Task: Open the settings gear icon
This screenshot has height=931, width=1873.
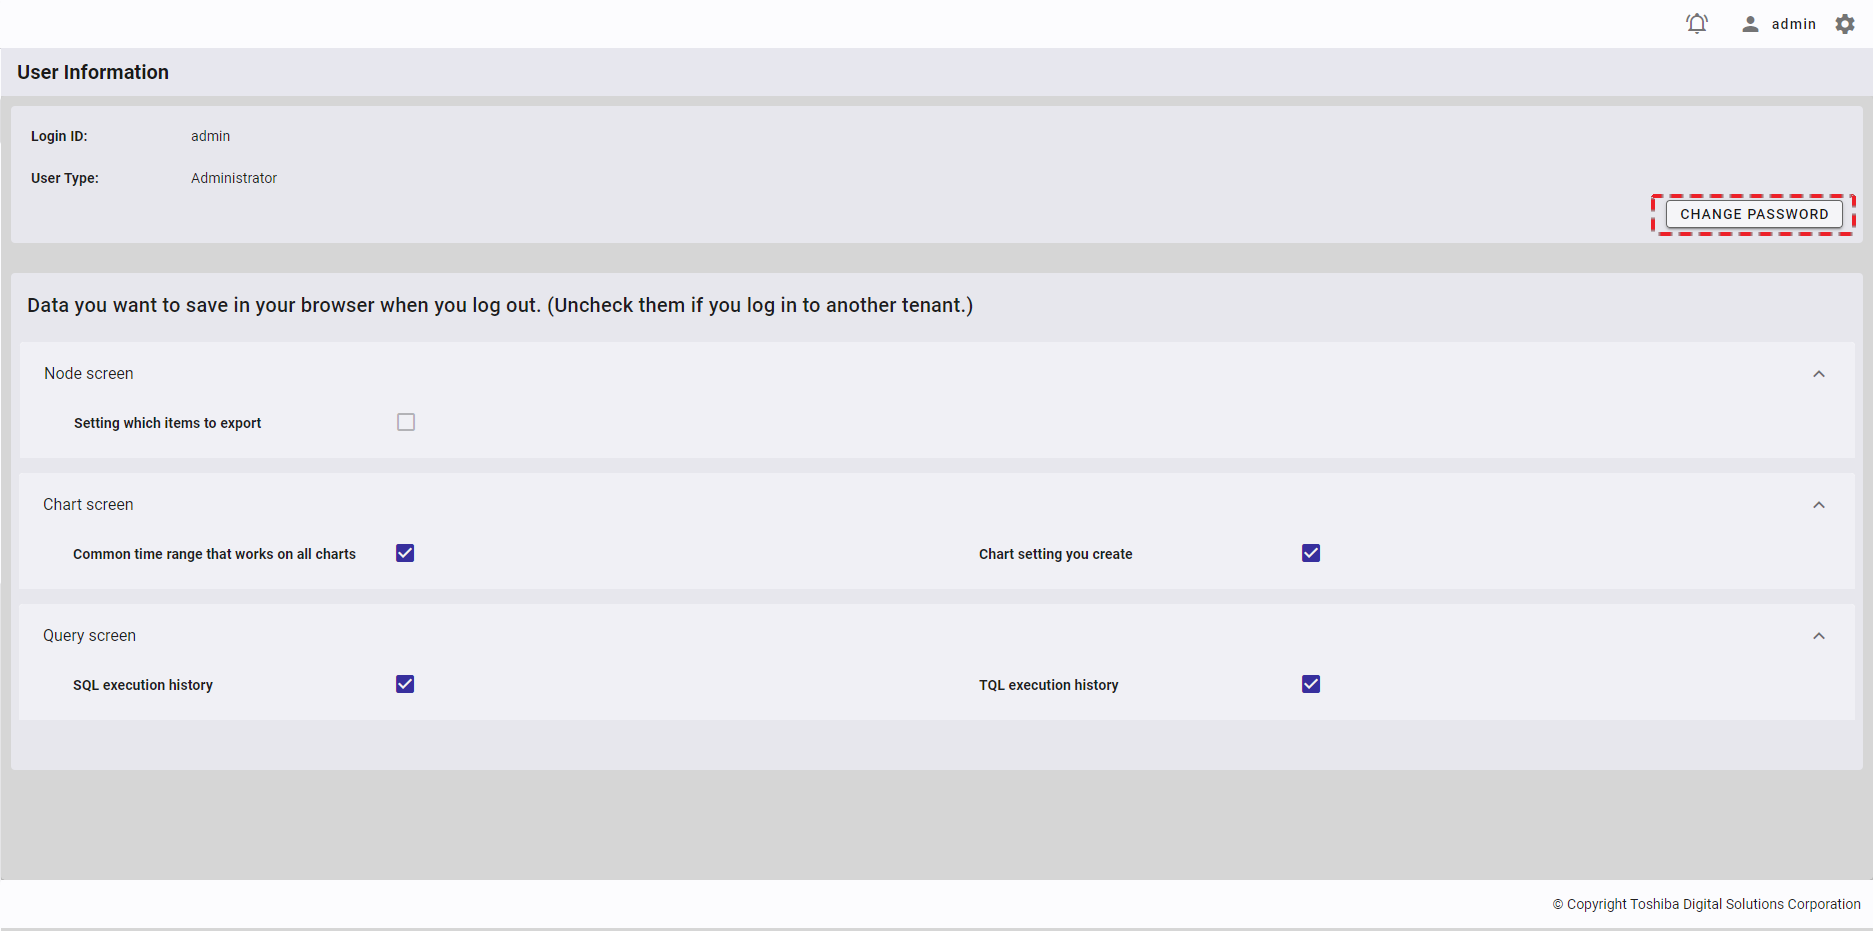Action: (x=1845, y=24)
